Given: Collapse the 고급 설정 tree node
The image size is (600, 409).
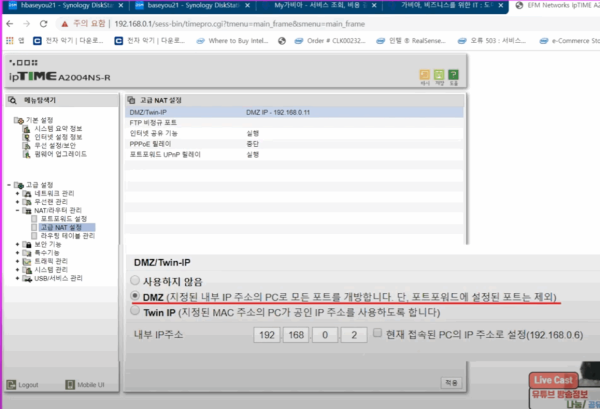Looking at the screenshot, I should point(9,185).
